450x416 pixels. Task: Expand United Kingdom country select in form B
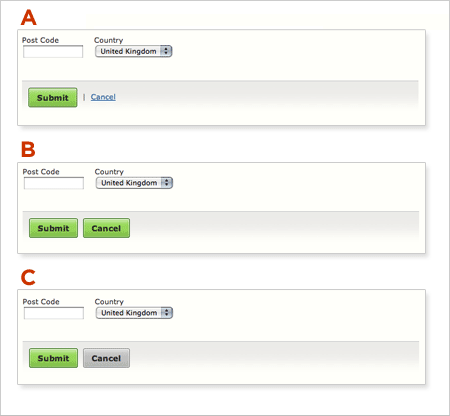coord(134,183)
